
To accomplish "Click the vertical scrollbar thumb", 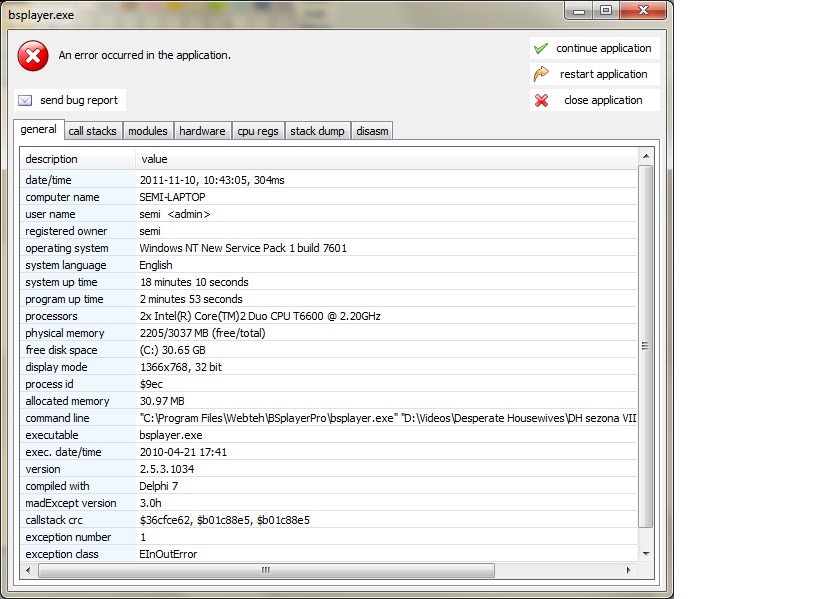I will click(x=646, y=346).
